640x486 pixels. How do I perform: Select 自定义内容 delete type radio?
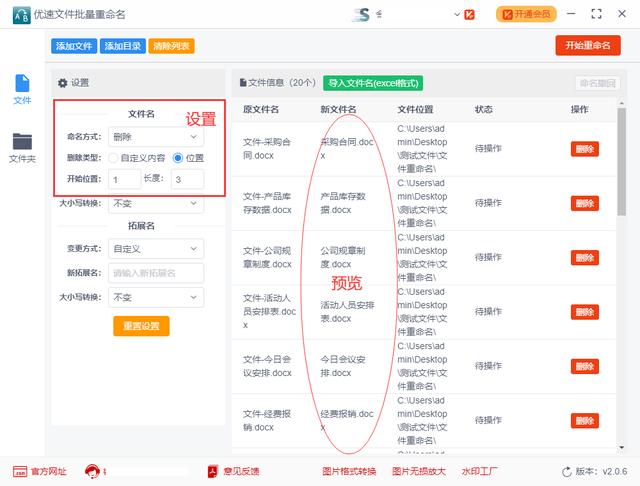coord(116,158)
